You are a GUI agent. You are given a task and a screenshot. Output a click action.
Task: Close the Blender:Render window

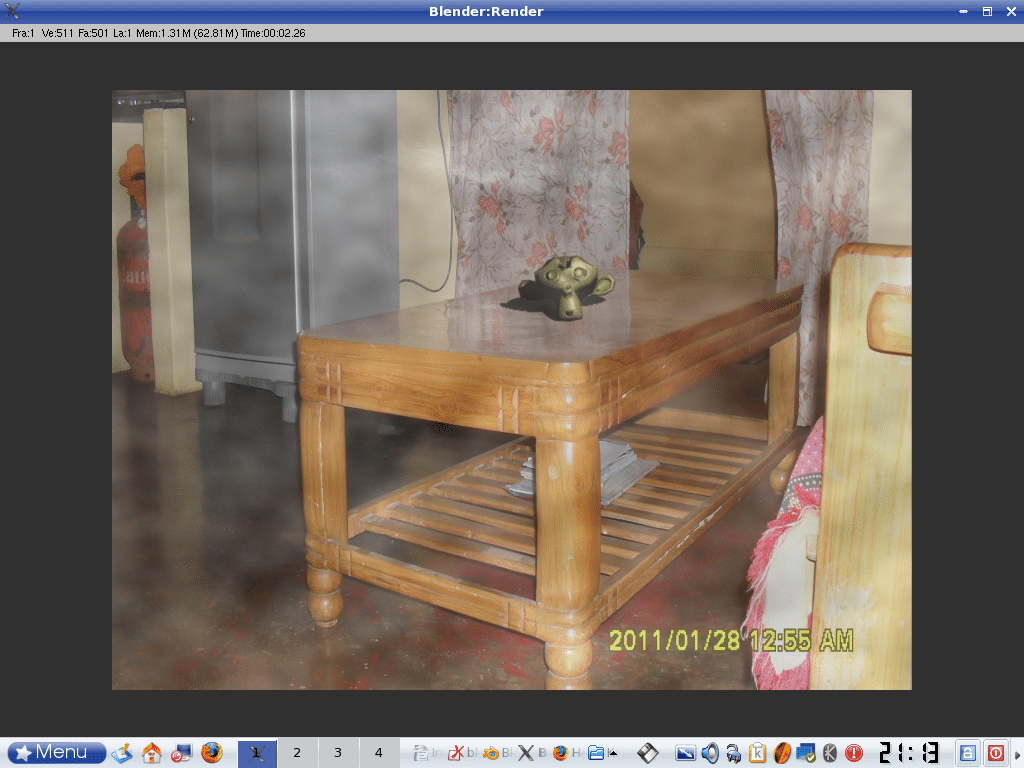pos(1012,12)
